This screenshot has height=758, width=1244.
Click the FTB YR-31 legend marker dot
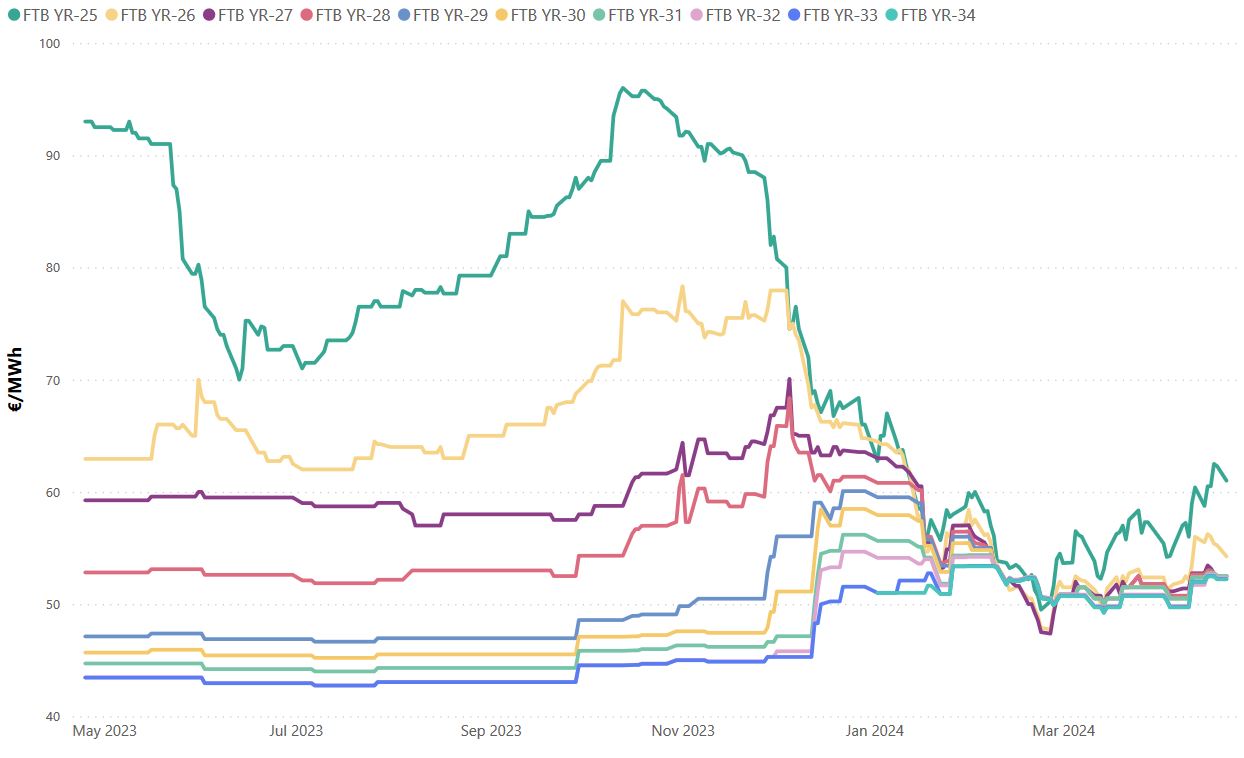(598, 15)
